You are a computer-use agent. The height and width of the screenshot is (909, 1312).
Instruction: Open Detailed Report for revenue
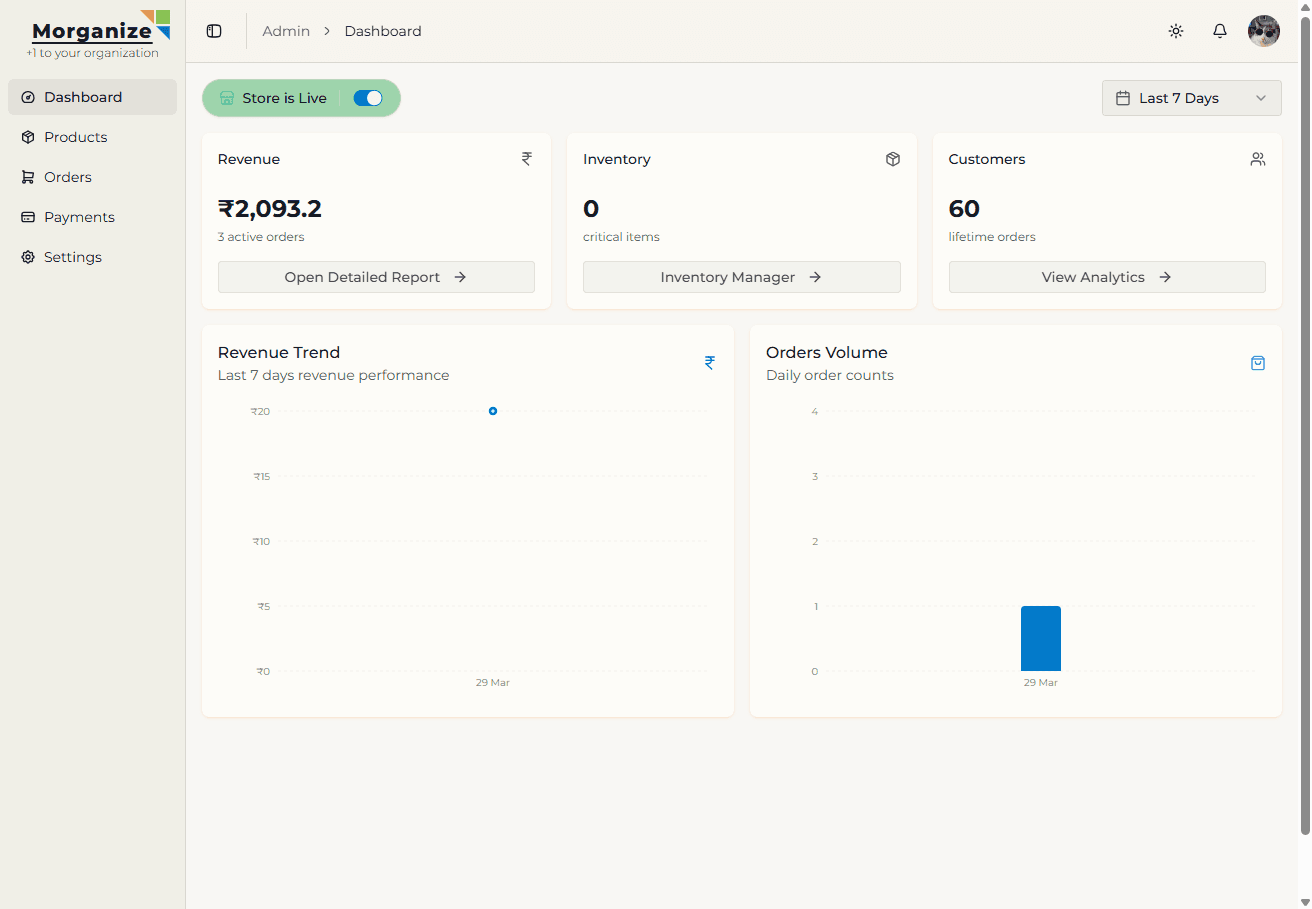tap(376, 277)
